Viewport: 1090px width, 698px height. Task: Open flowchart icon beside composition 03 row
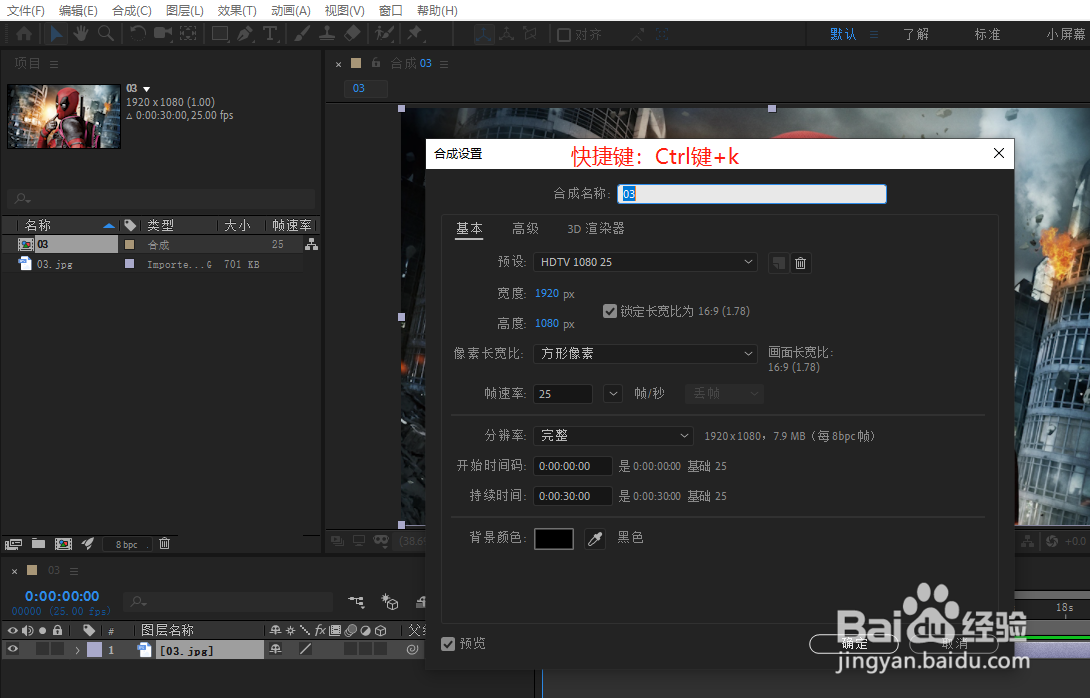[x=311, y=244]
